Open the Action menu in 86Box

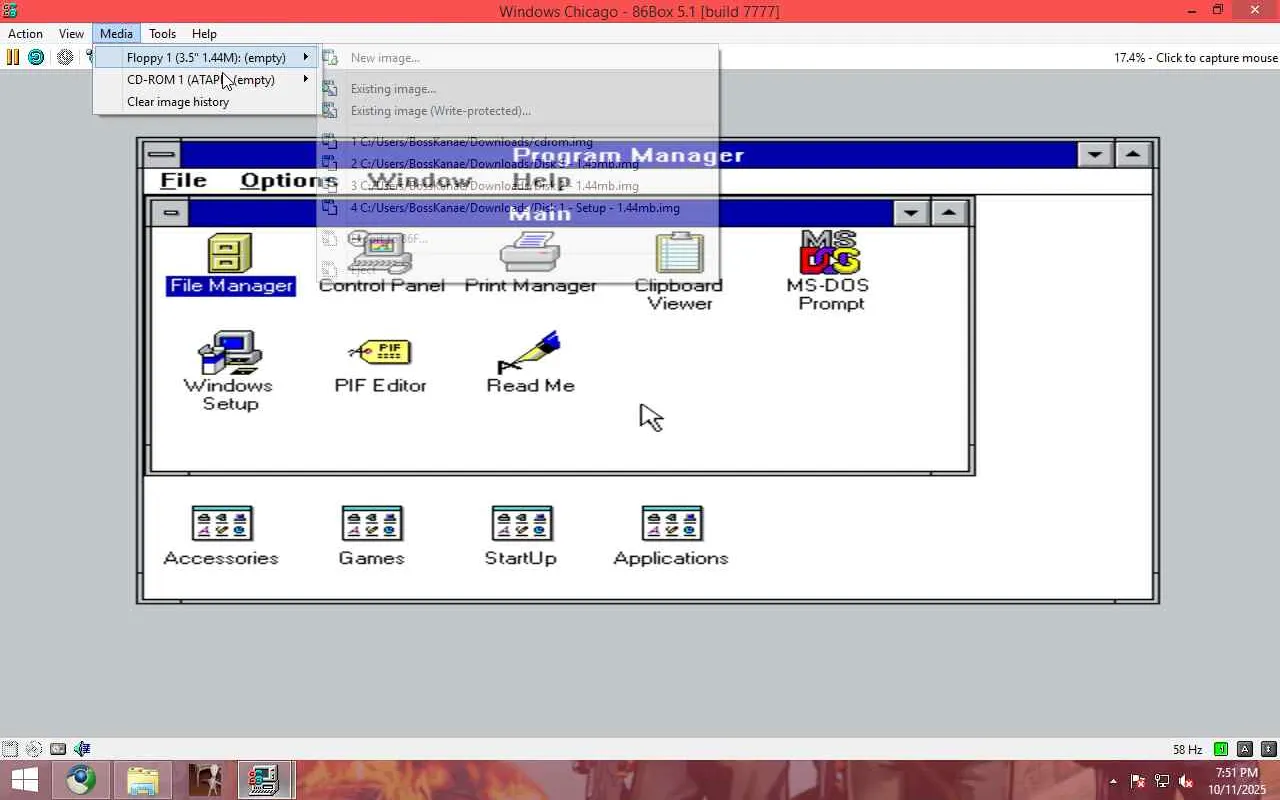(x=25, y=34)
